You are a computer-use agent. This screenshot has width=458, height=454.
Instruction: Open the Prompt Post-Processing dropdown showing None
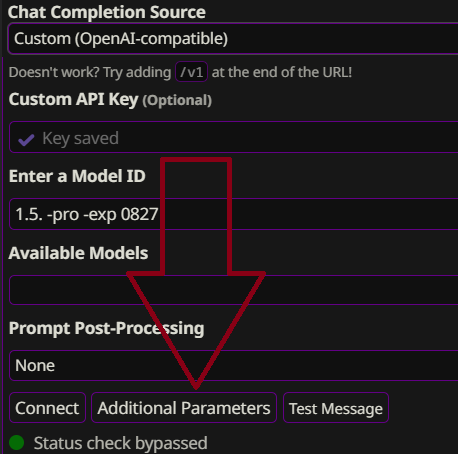coord(233,365)
